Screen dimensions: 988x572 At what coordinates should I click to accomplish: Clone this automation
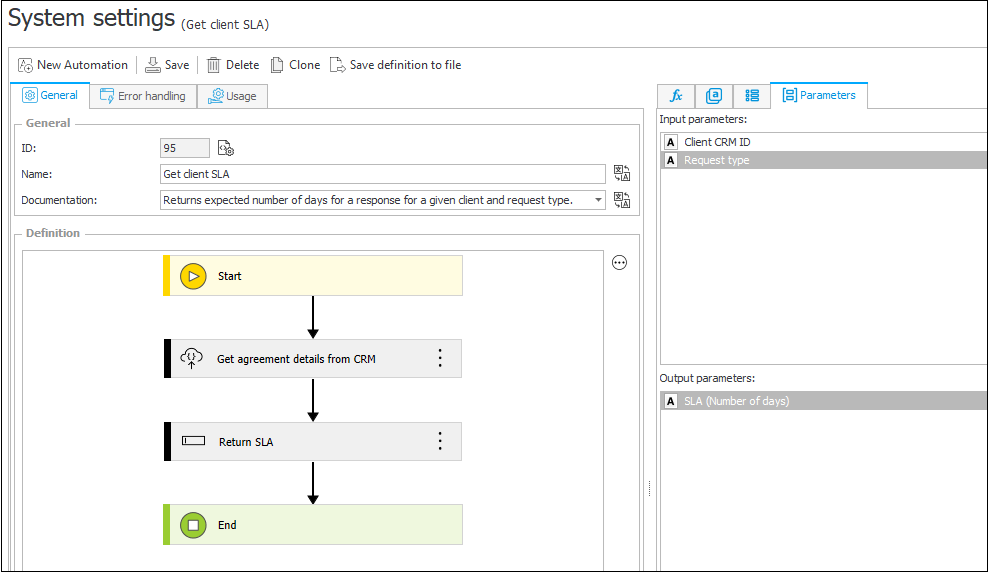(x=295, y=65)
